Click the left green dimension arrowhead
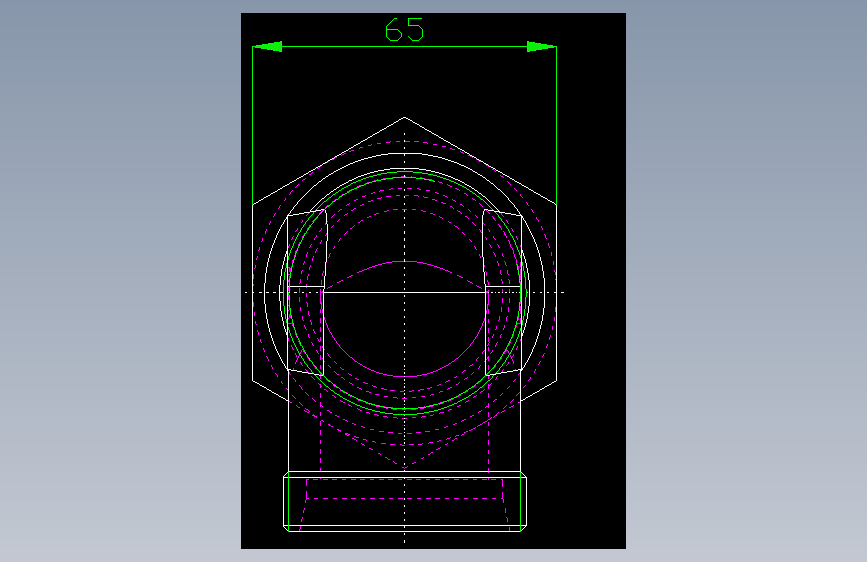This screenshot has height=562, width=867. (268, 46)
